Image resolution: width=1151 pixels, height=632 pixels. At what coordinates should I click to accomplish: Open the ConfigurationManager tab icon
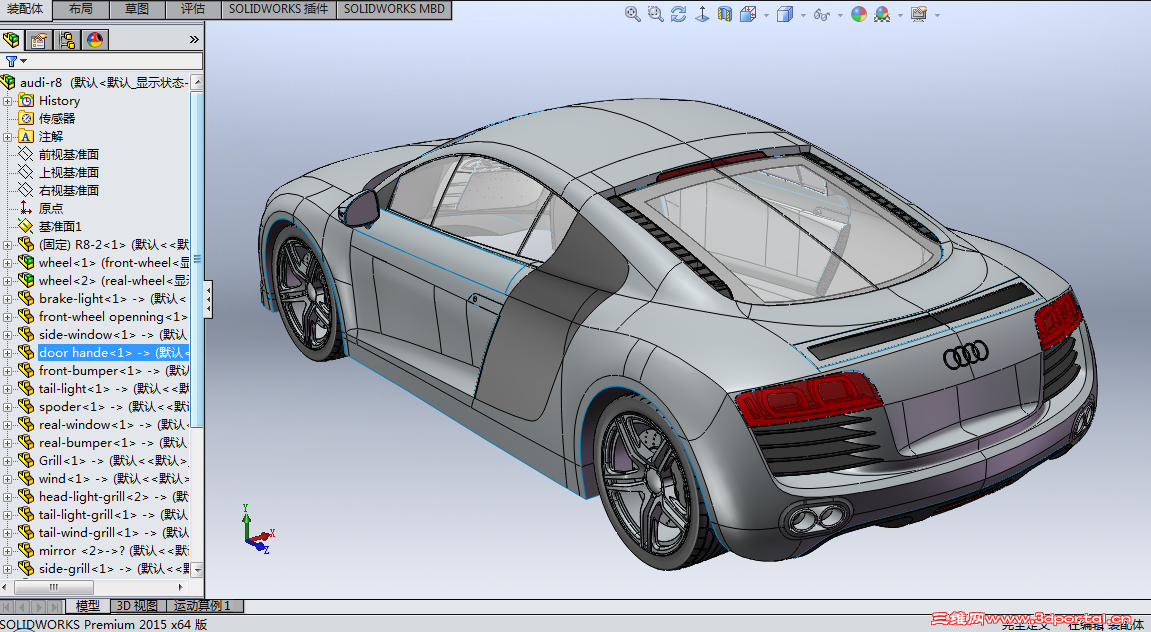point(67,39)
